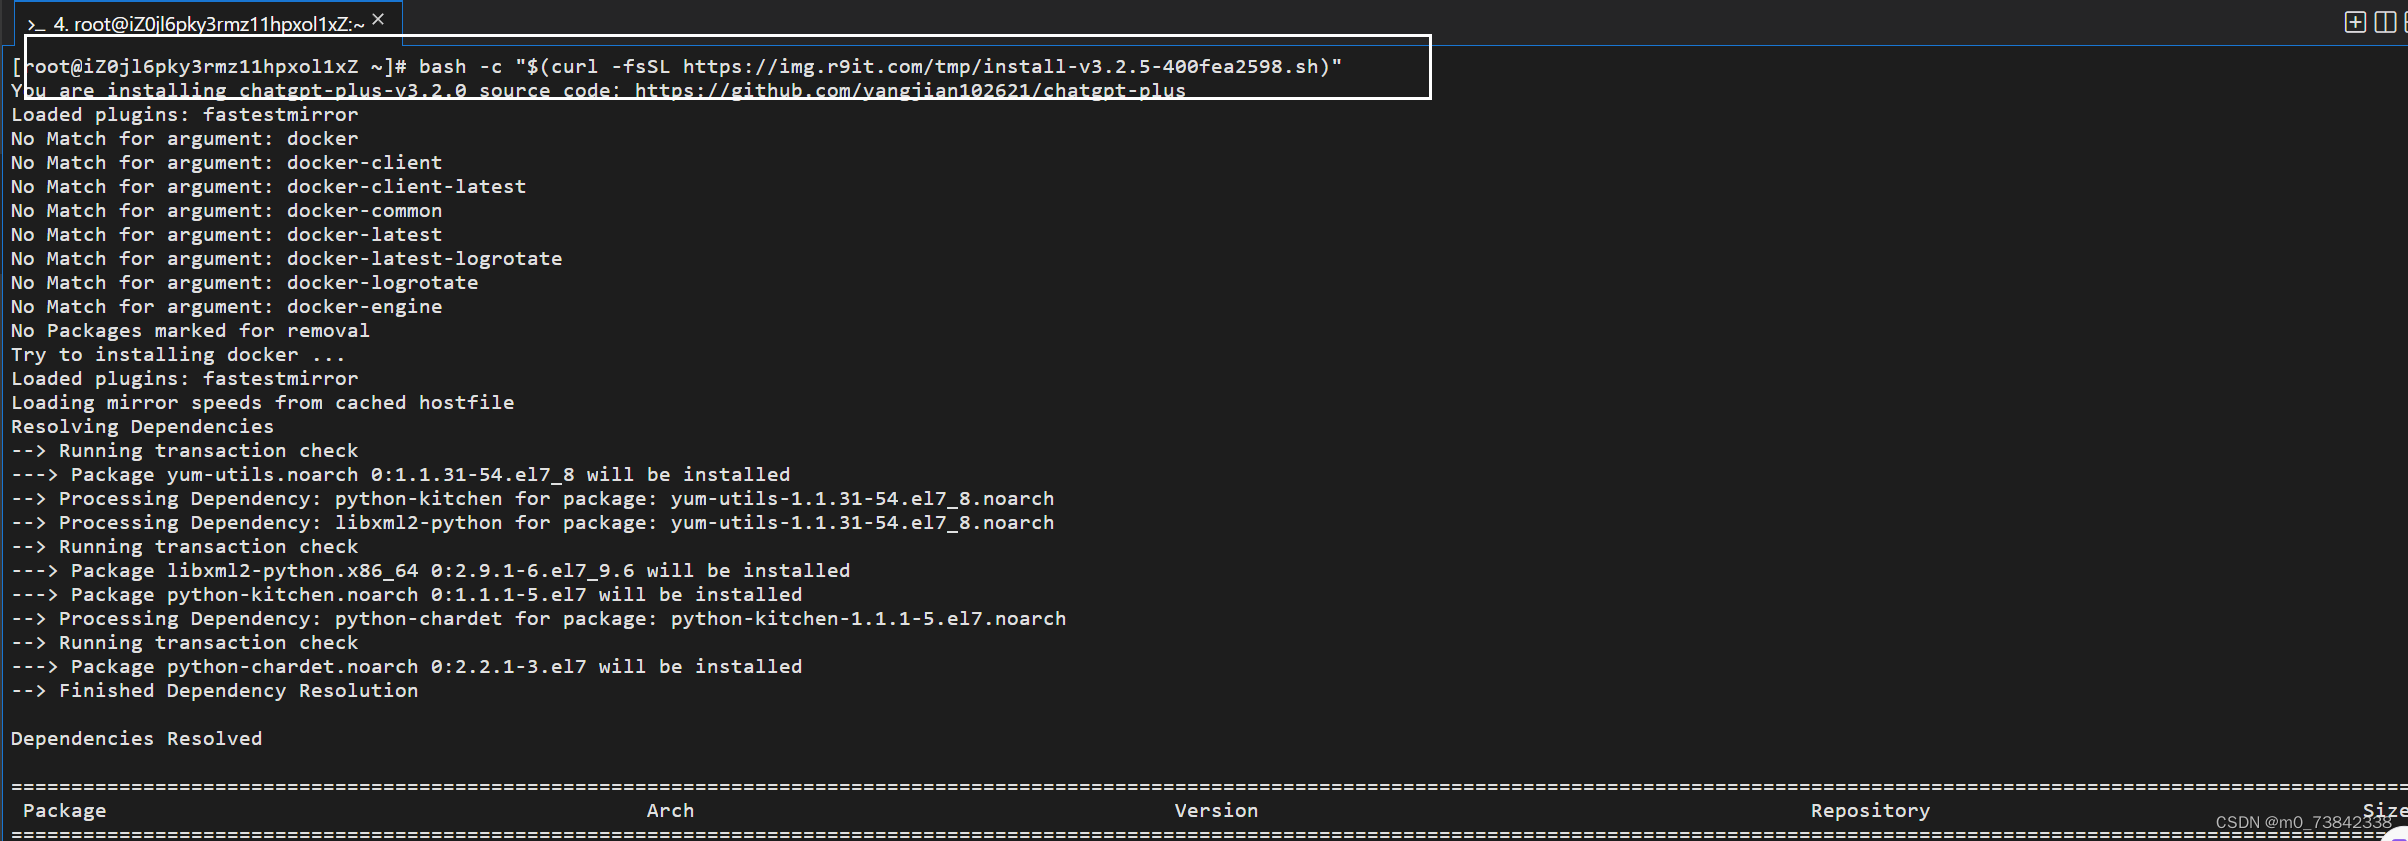Click the 'Resolving Dependencies' line
The image size is (2408, 841).
click(142, 426)
